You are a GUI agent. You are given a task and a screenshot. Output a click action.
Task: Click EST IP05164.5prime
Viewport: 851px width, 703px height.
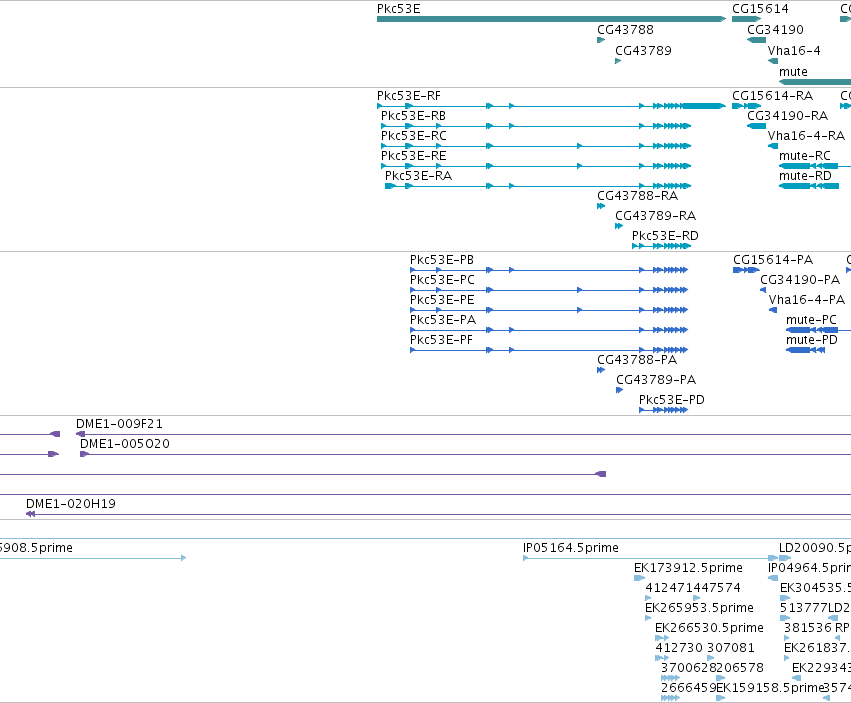pyautogui.click(x=570, y=548)
